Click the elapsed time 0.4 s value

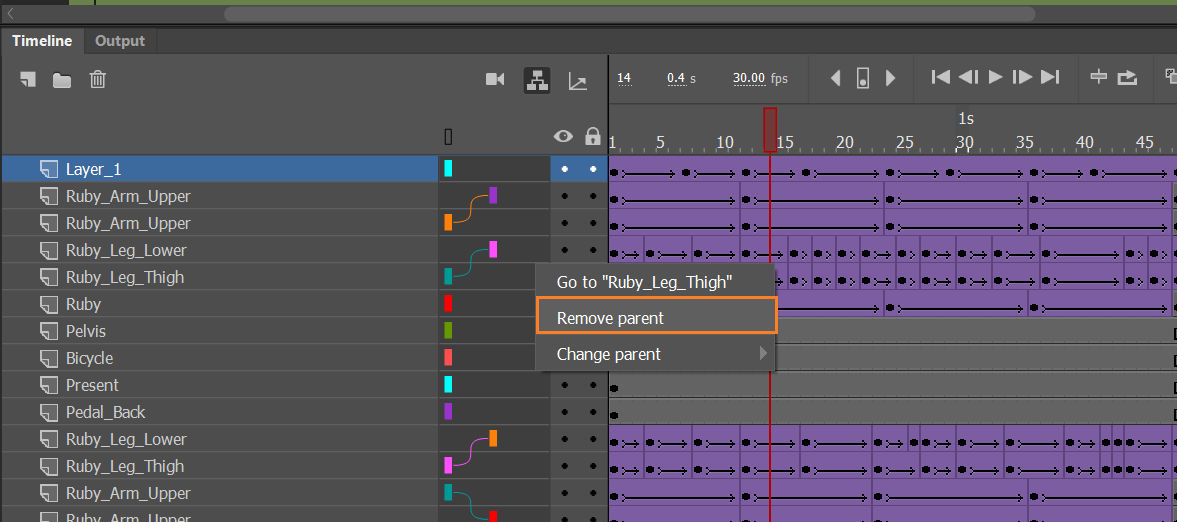coord(676,78)
